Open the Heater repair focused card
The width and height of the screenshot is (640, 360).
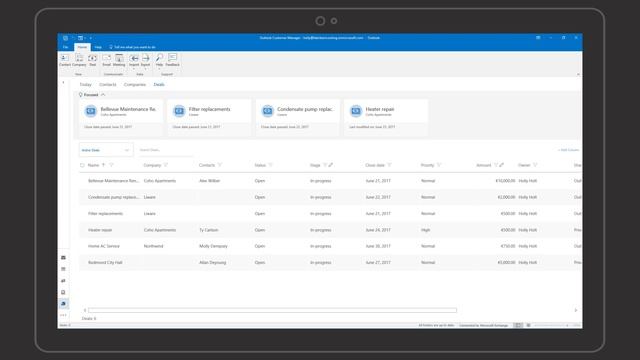pos(386,117)
